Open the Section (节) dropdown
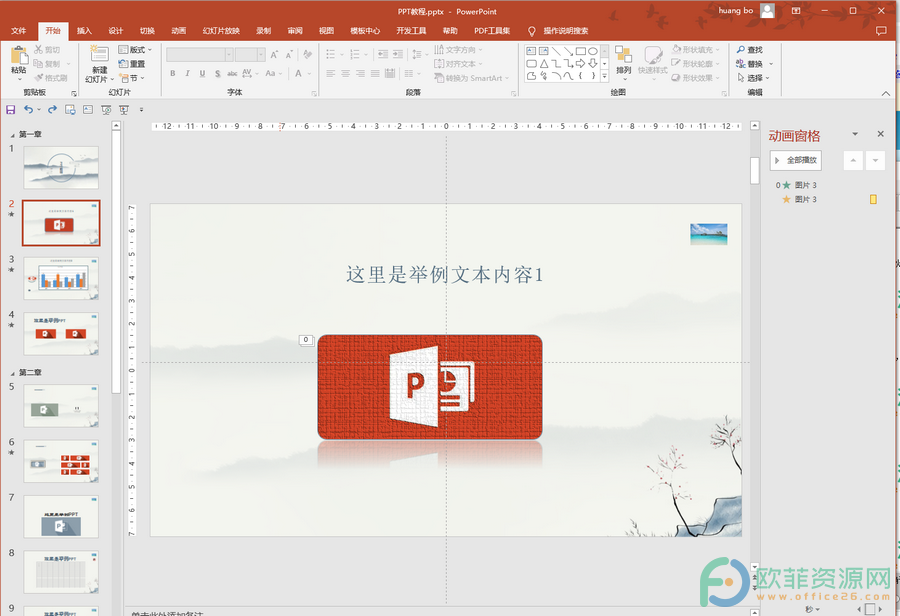 (132, 78)
